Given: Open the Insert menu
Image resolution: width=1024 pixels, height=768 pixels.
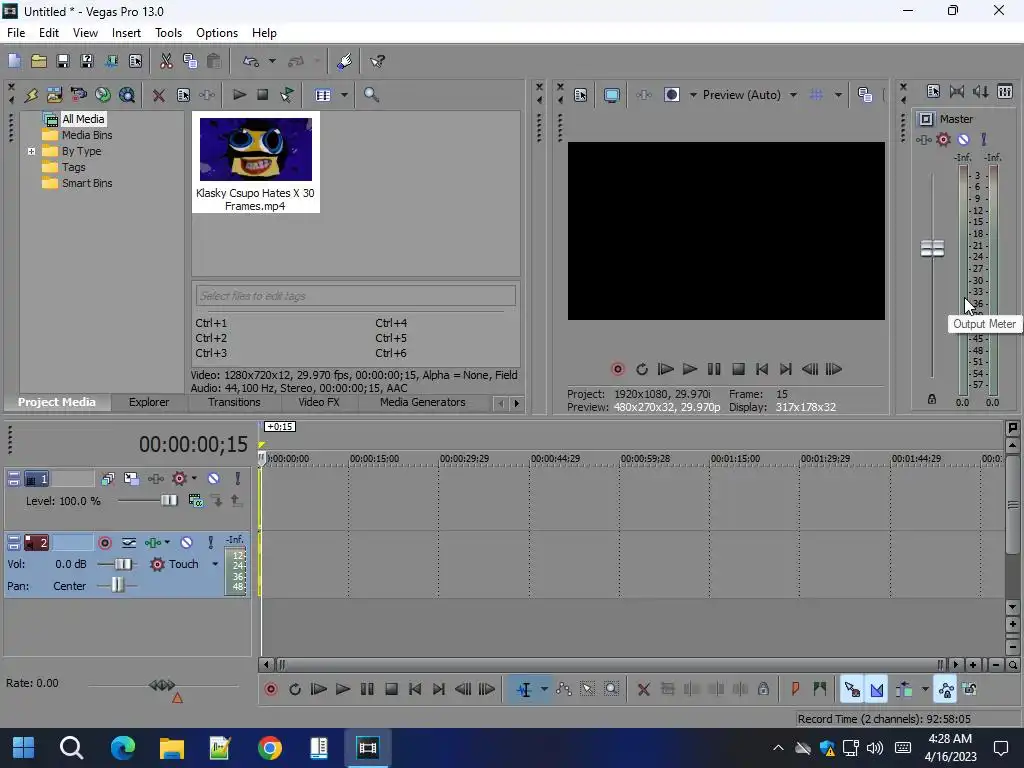Looking at the screenshot, I should click(126, 33).
